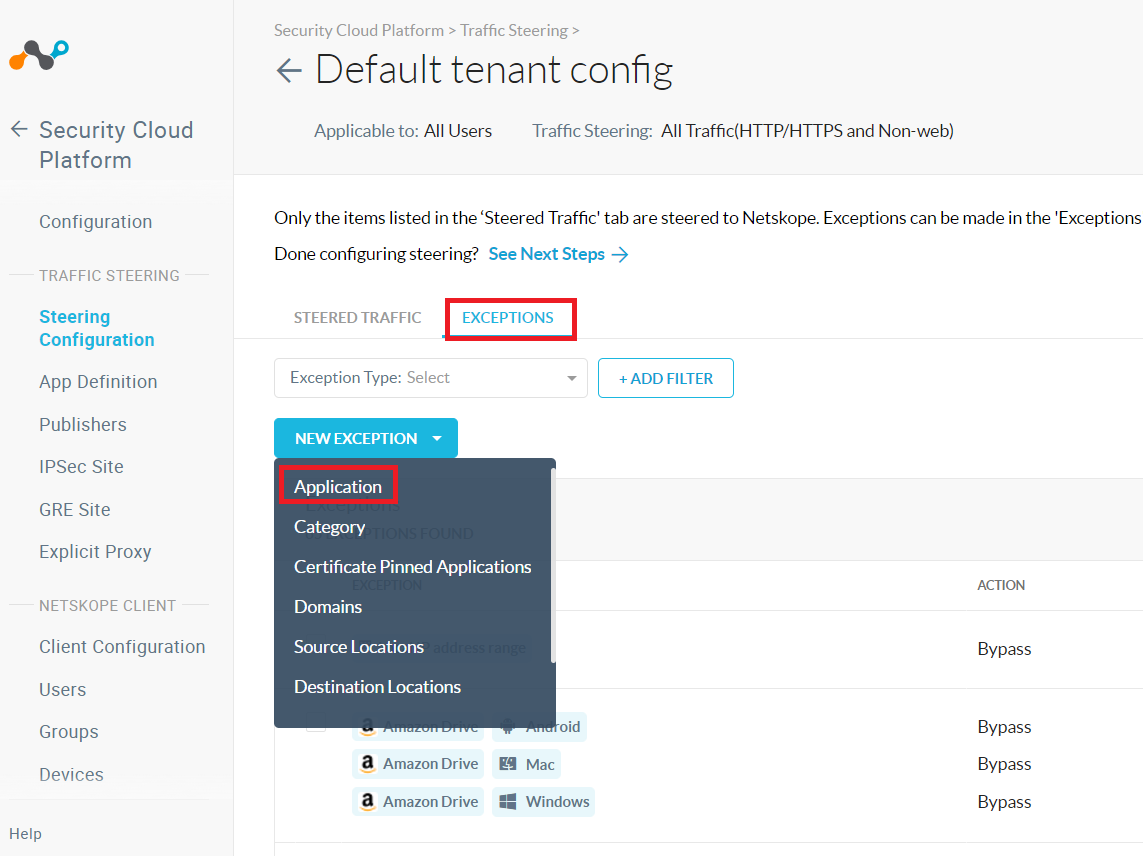Screen dimensions: 1143x856
Task: Click back arrow beside Security Cloud Platform
Action: [x=19, y=130]
